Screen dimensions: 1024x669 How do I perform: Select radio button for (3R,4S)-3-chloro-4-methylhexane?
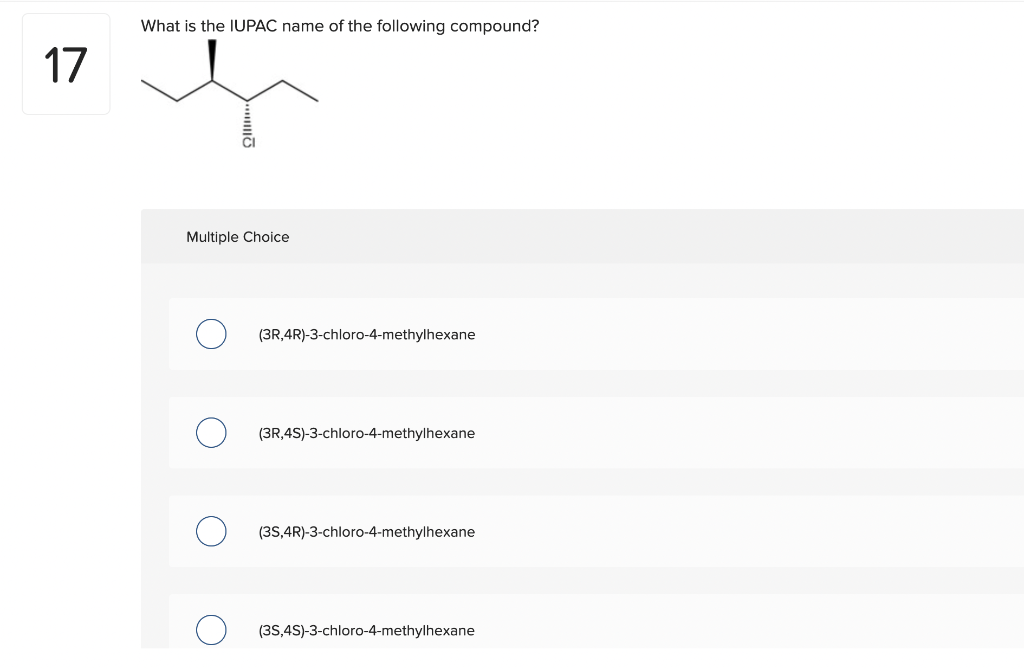coord(211,433)
